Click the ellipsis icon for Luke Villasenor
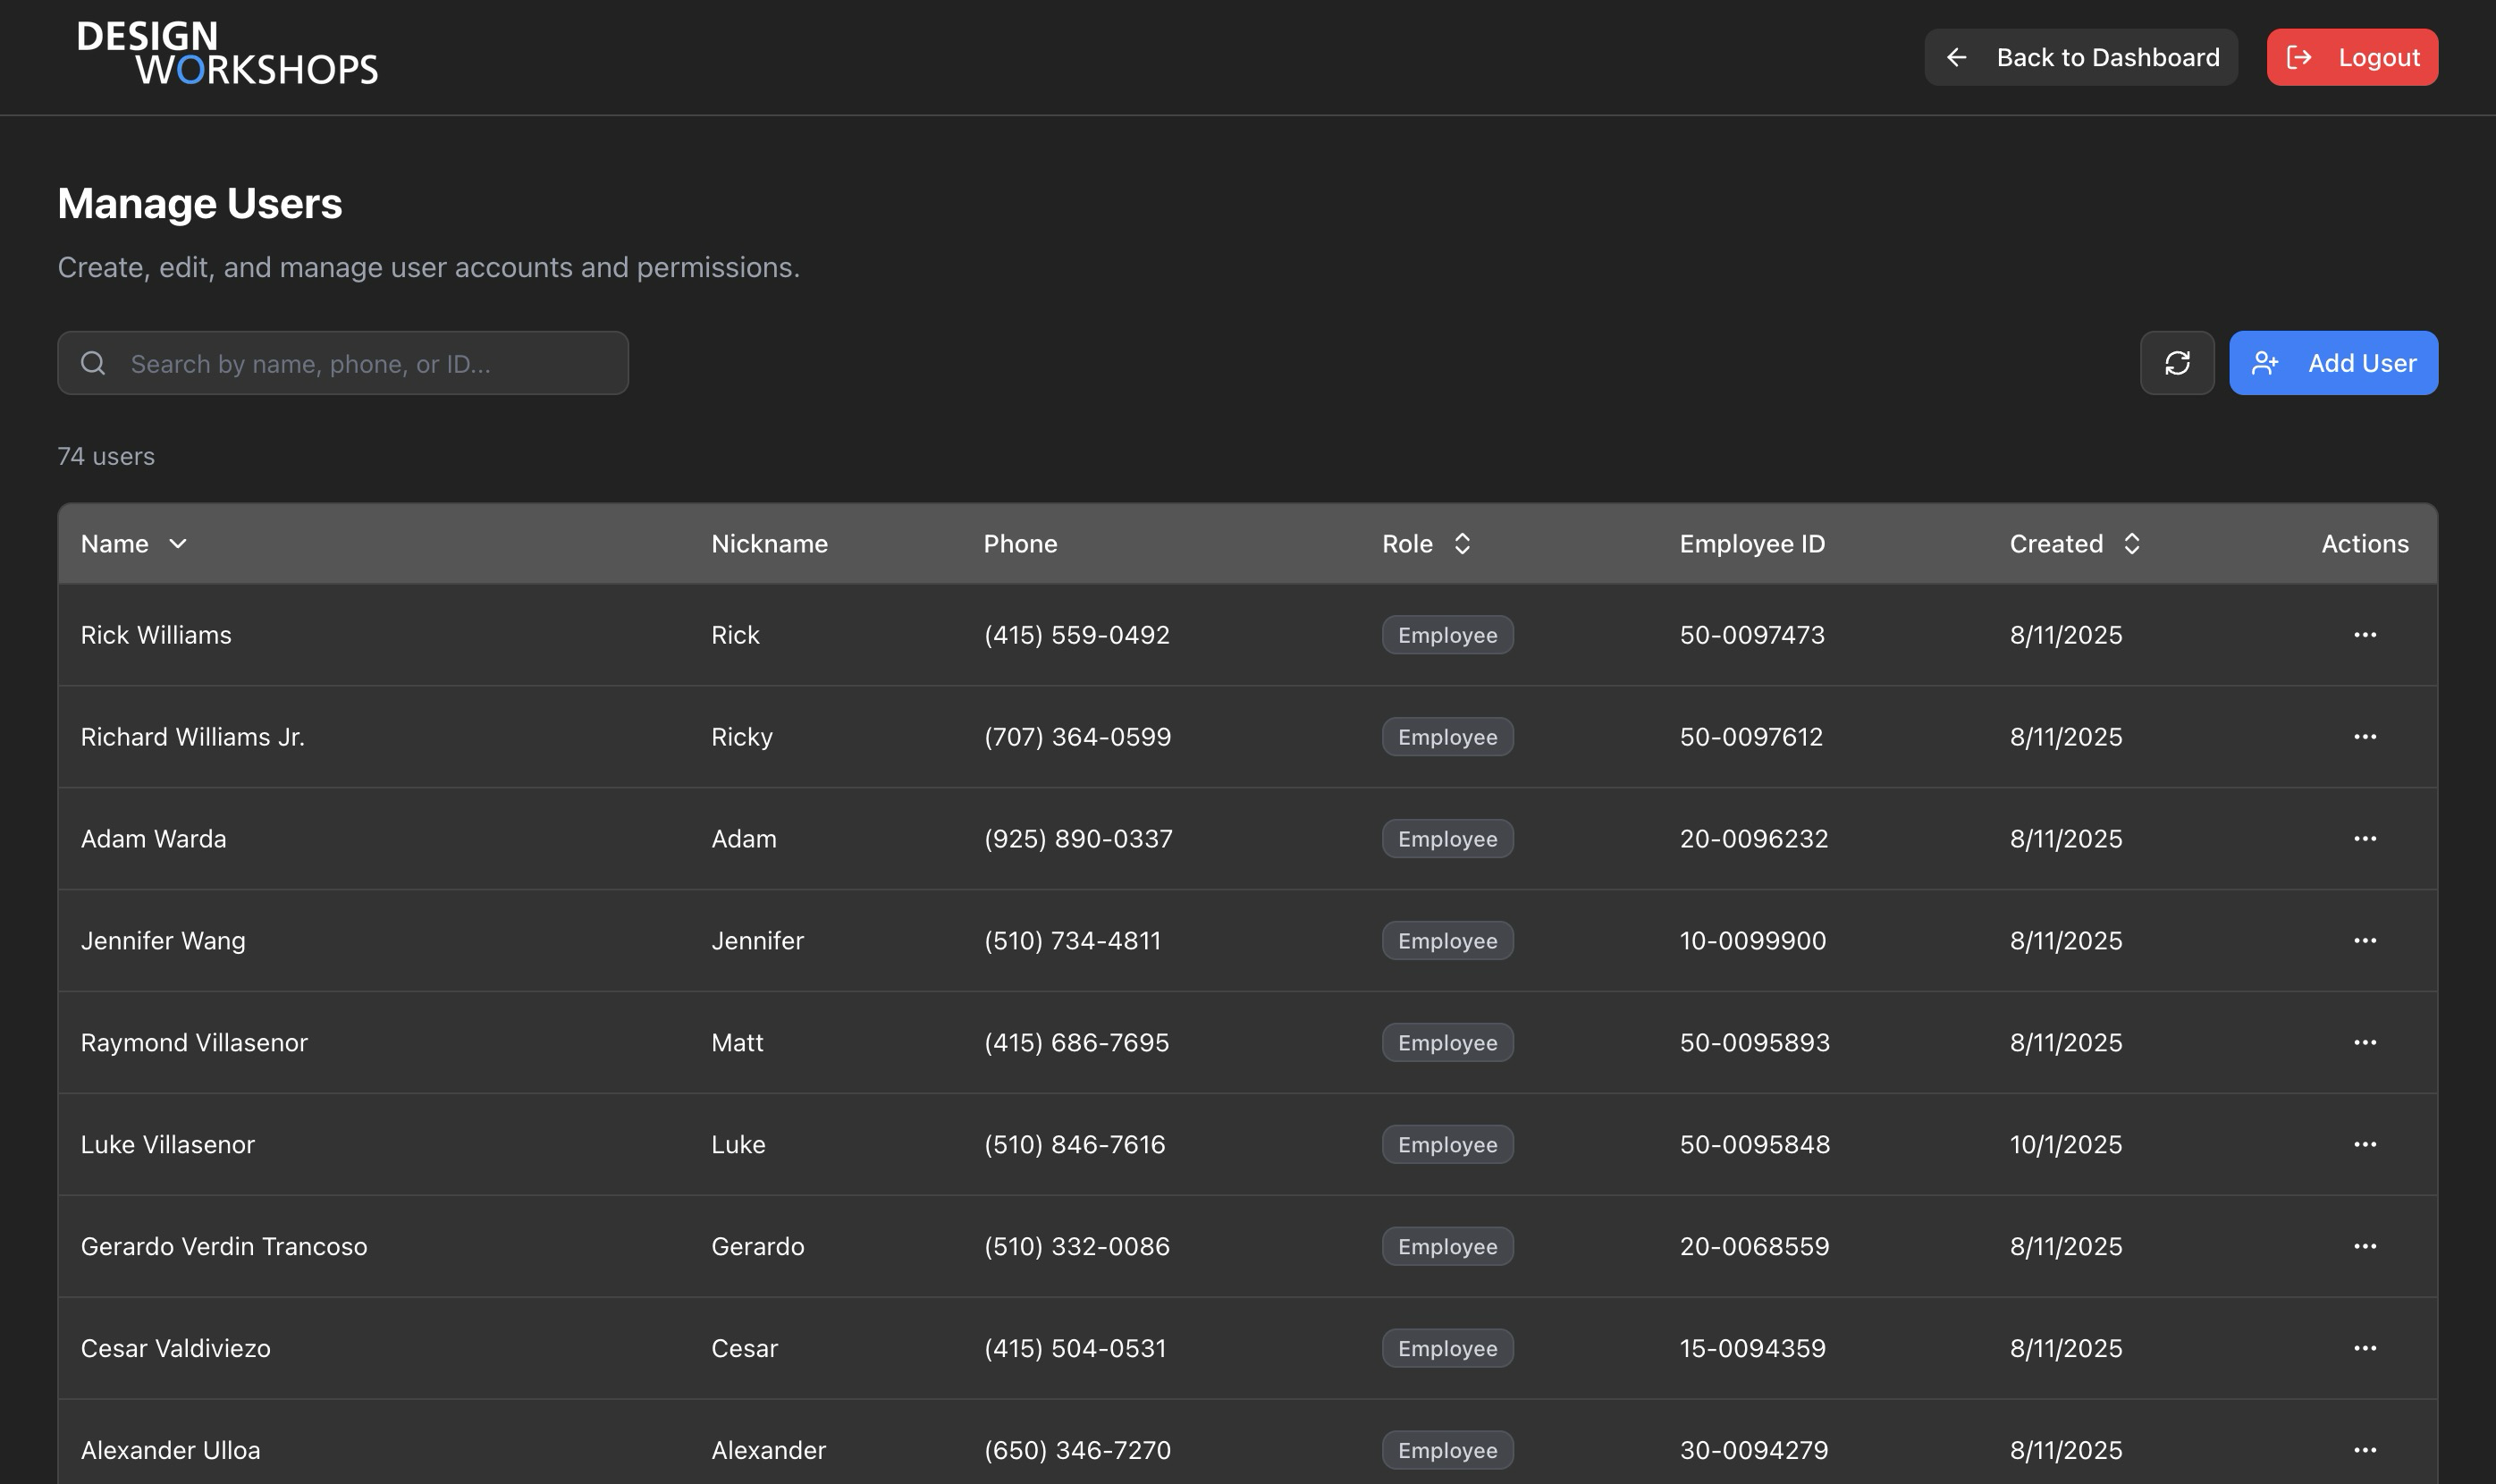Screen dimensions: 2496x1484 2365,1144
